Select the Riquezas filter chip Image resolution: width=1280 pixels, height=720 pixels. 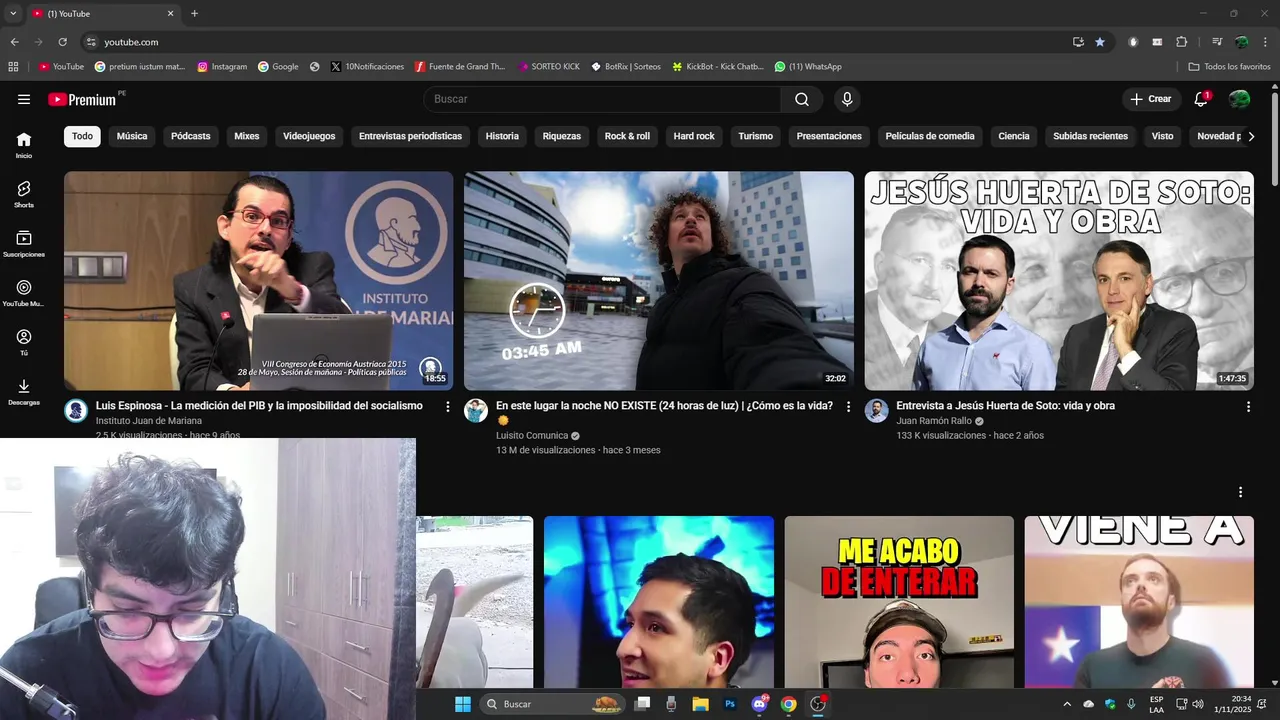click(x=562, y=136)
